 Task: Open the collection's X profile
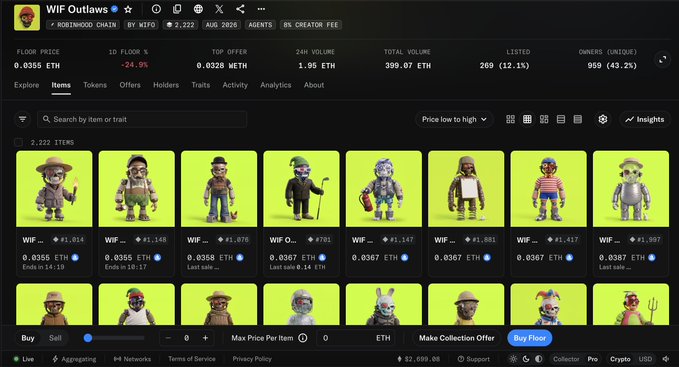pyautogui.click(x=219, y=9)
